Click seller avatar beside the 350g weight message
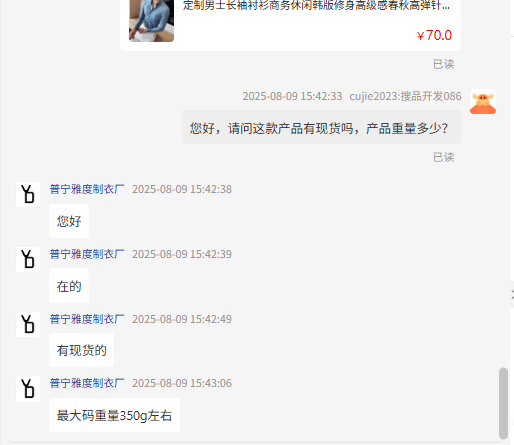This screenshot has width=514, height=445. tap(28, 389)
